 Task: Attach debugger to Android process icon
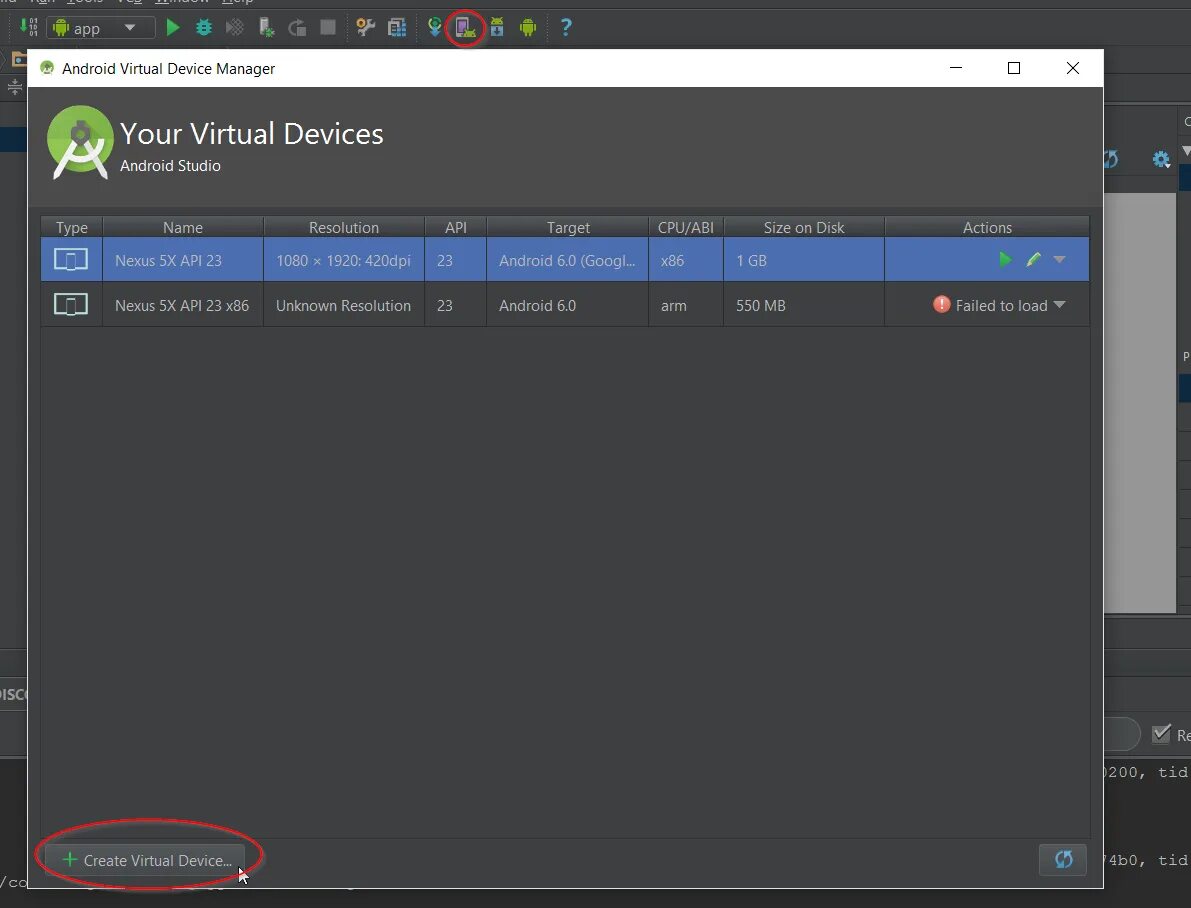(266, 27)
